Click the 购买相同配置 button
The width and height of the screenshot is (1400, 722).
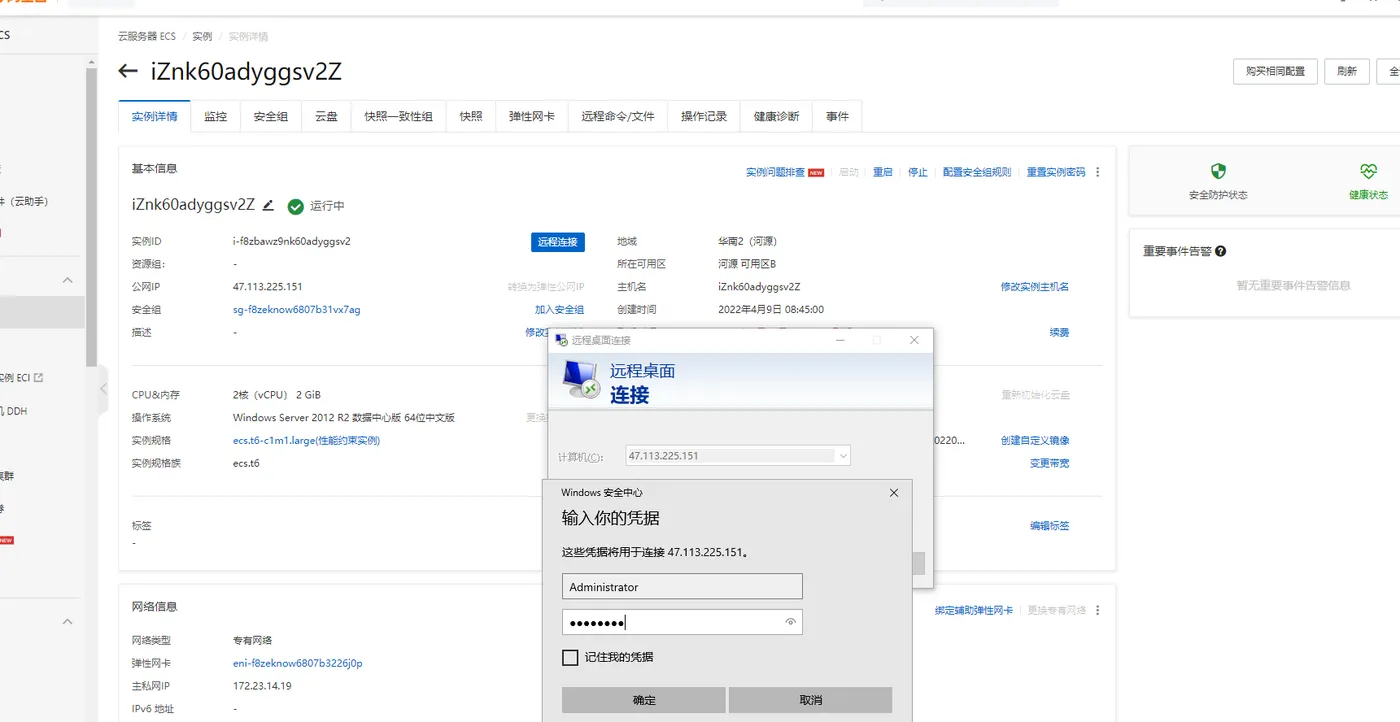click(1275, 72)
